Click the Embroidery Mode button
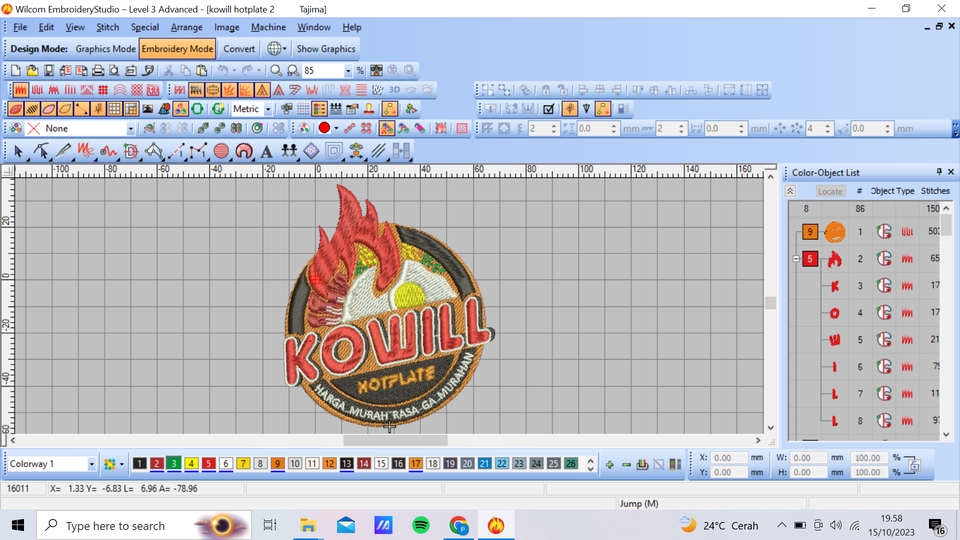 [x=177, y=49]
